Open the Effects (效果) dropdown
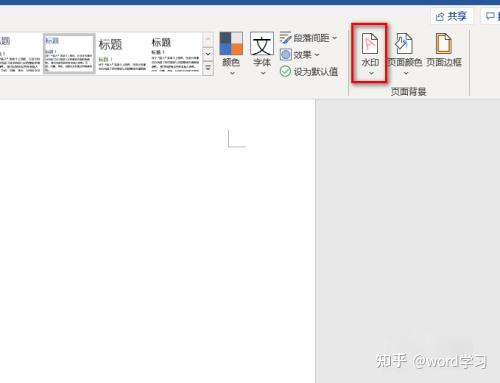The image size is (500, 383). [299, 54]
